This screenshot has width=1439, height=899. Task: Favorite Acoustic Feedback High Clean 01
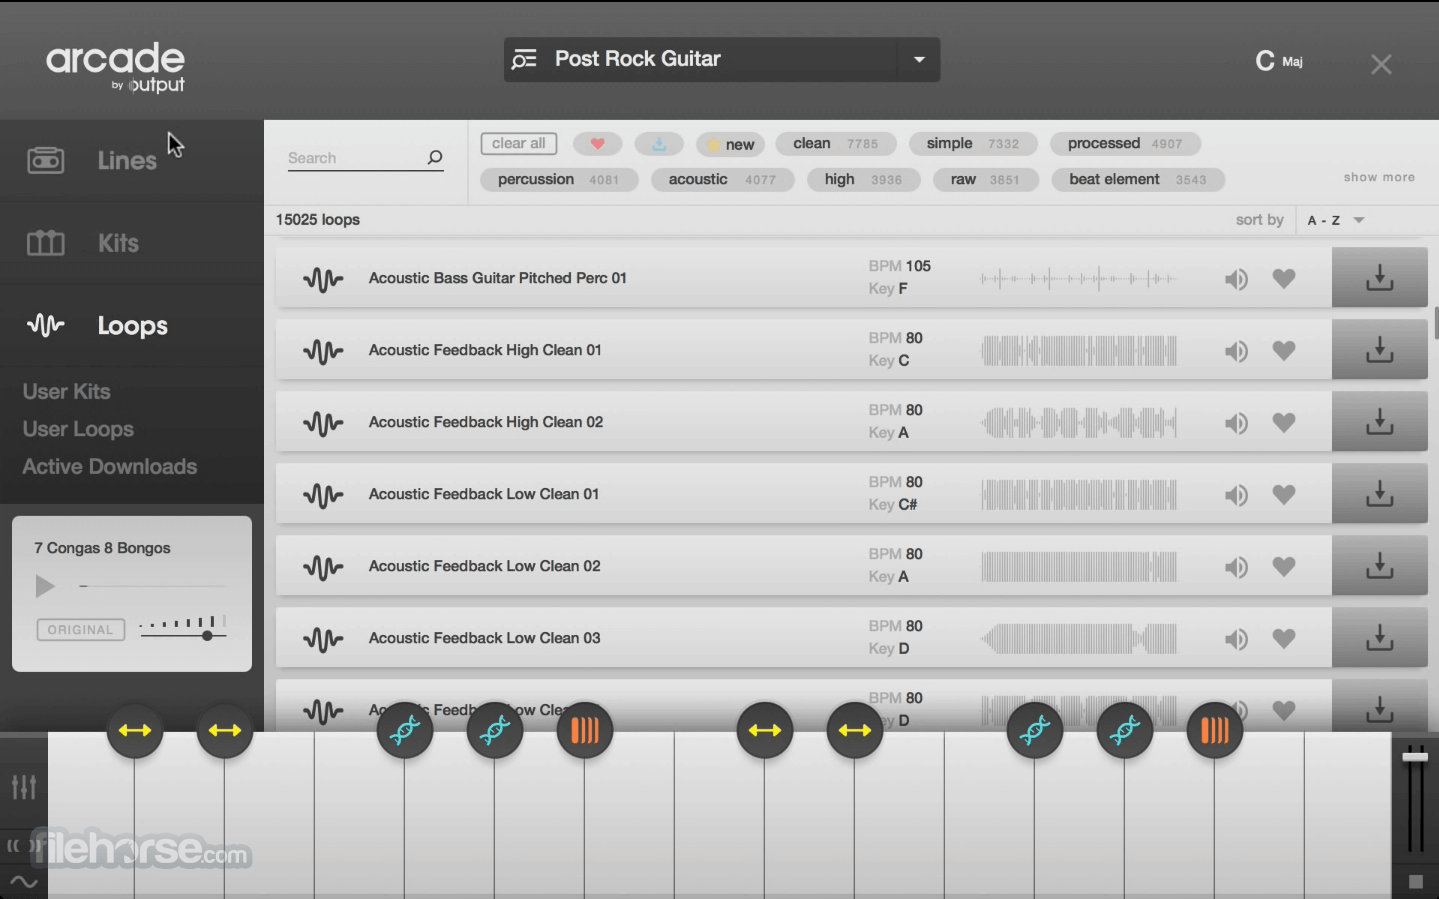pos(1284,351)
